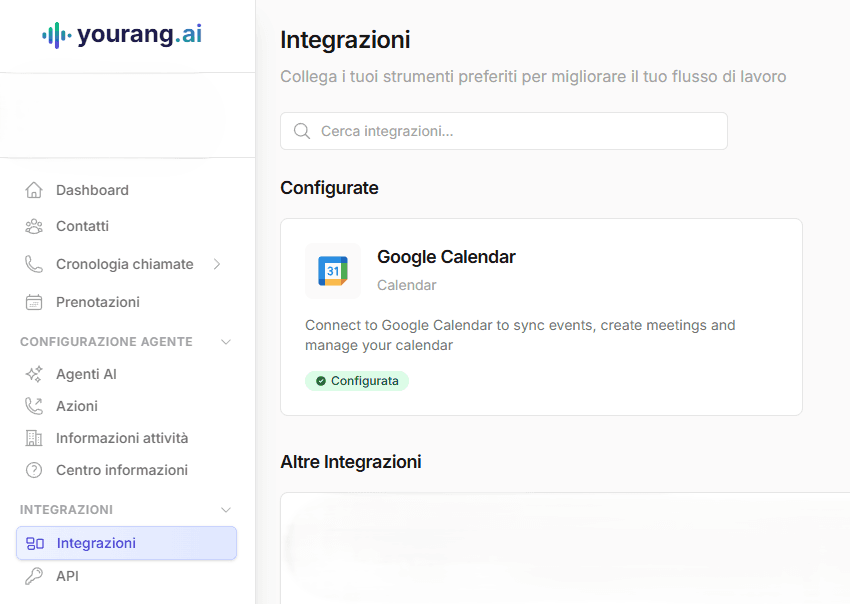
Task: Click the Informazioni attività building icon
Action: pos(34,438)
